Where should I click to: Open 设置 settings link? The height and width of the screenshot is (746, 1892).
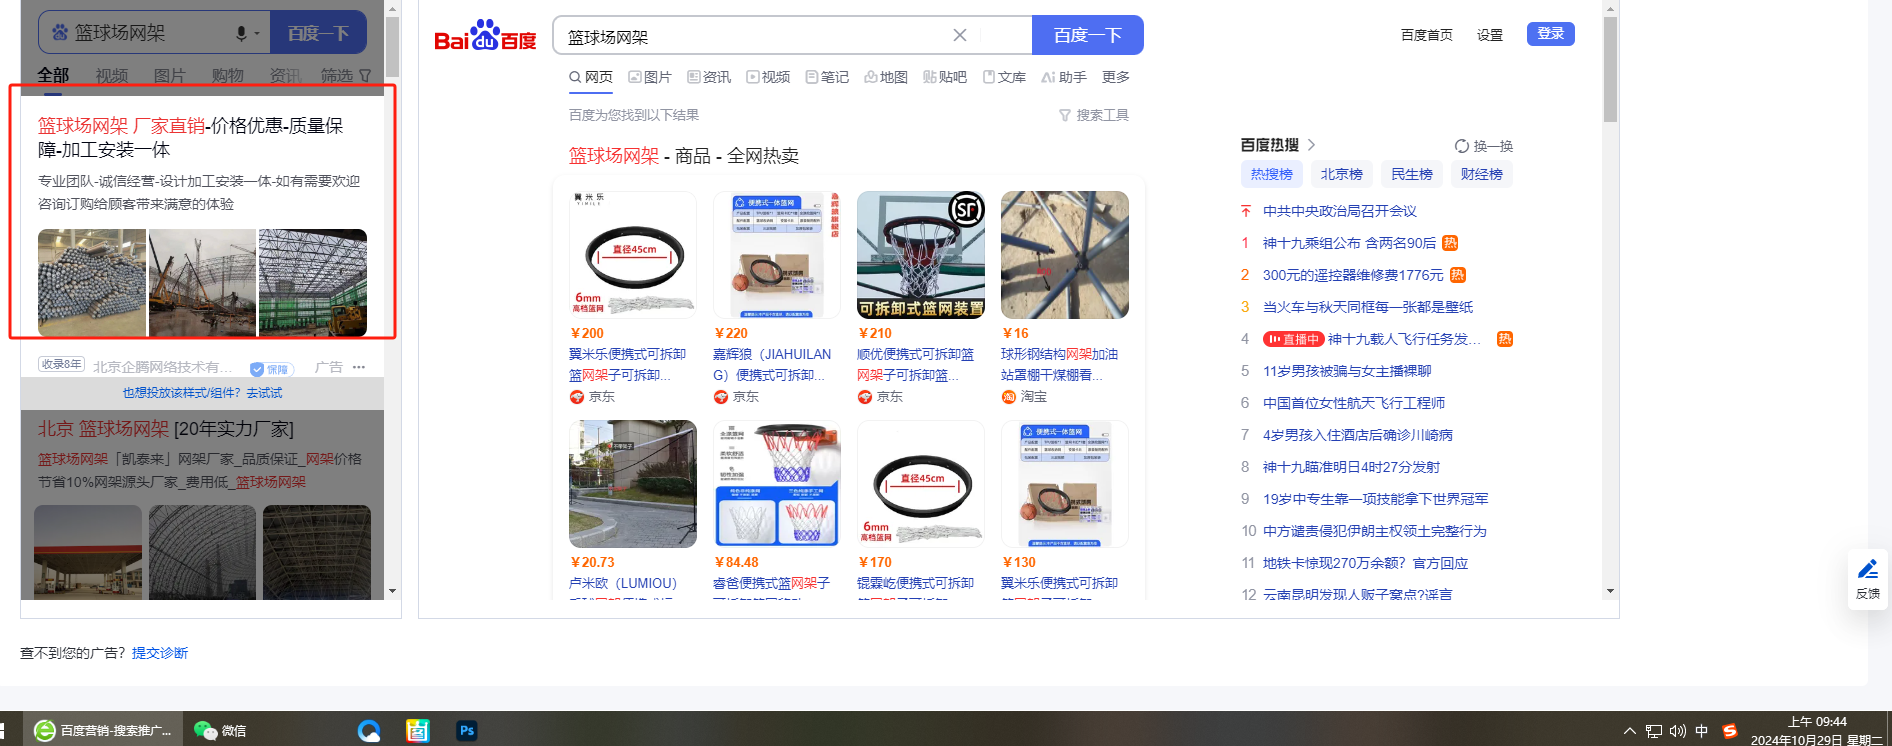tap(1490, 35)
